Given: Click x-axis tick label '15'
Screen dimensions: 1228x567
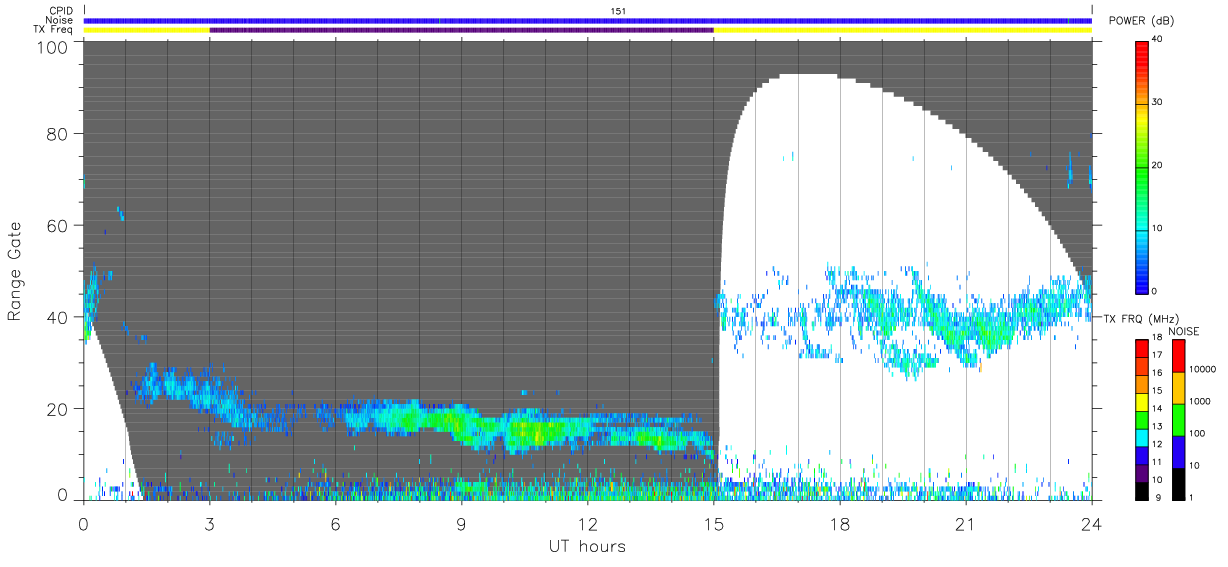Looking at the screenshot, I should (x=714, y=524).
